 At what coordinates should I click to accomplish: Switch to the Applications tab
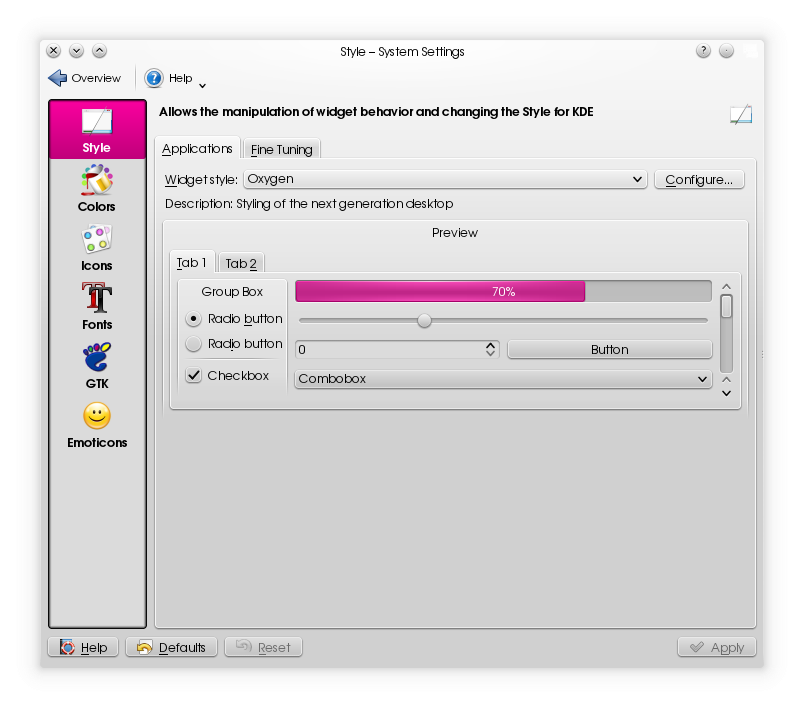[197, 149]
